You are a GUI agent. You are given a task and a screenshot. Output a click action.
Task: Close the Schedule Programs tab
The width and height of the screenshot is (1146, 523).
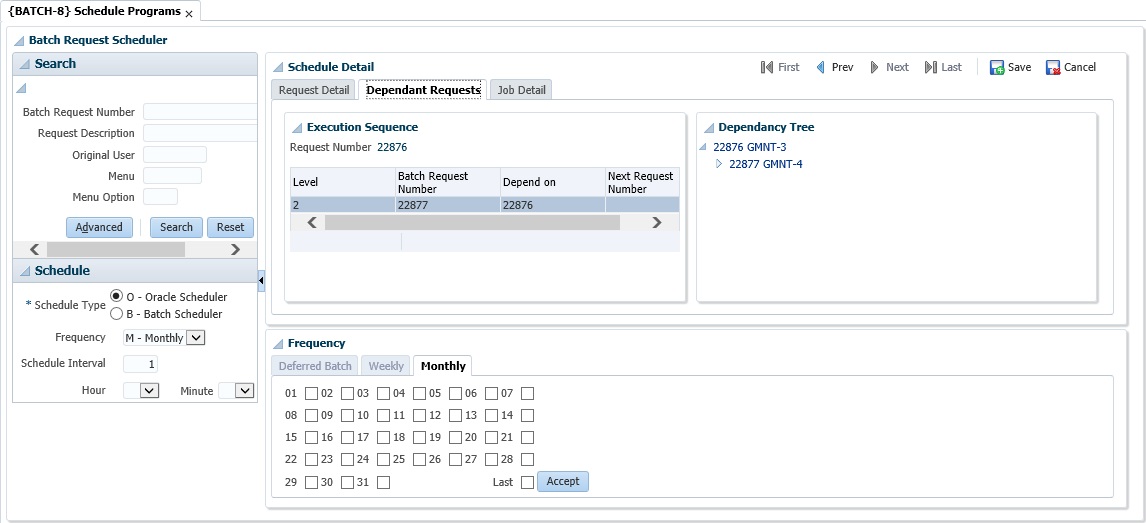[x=189, y=14]
